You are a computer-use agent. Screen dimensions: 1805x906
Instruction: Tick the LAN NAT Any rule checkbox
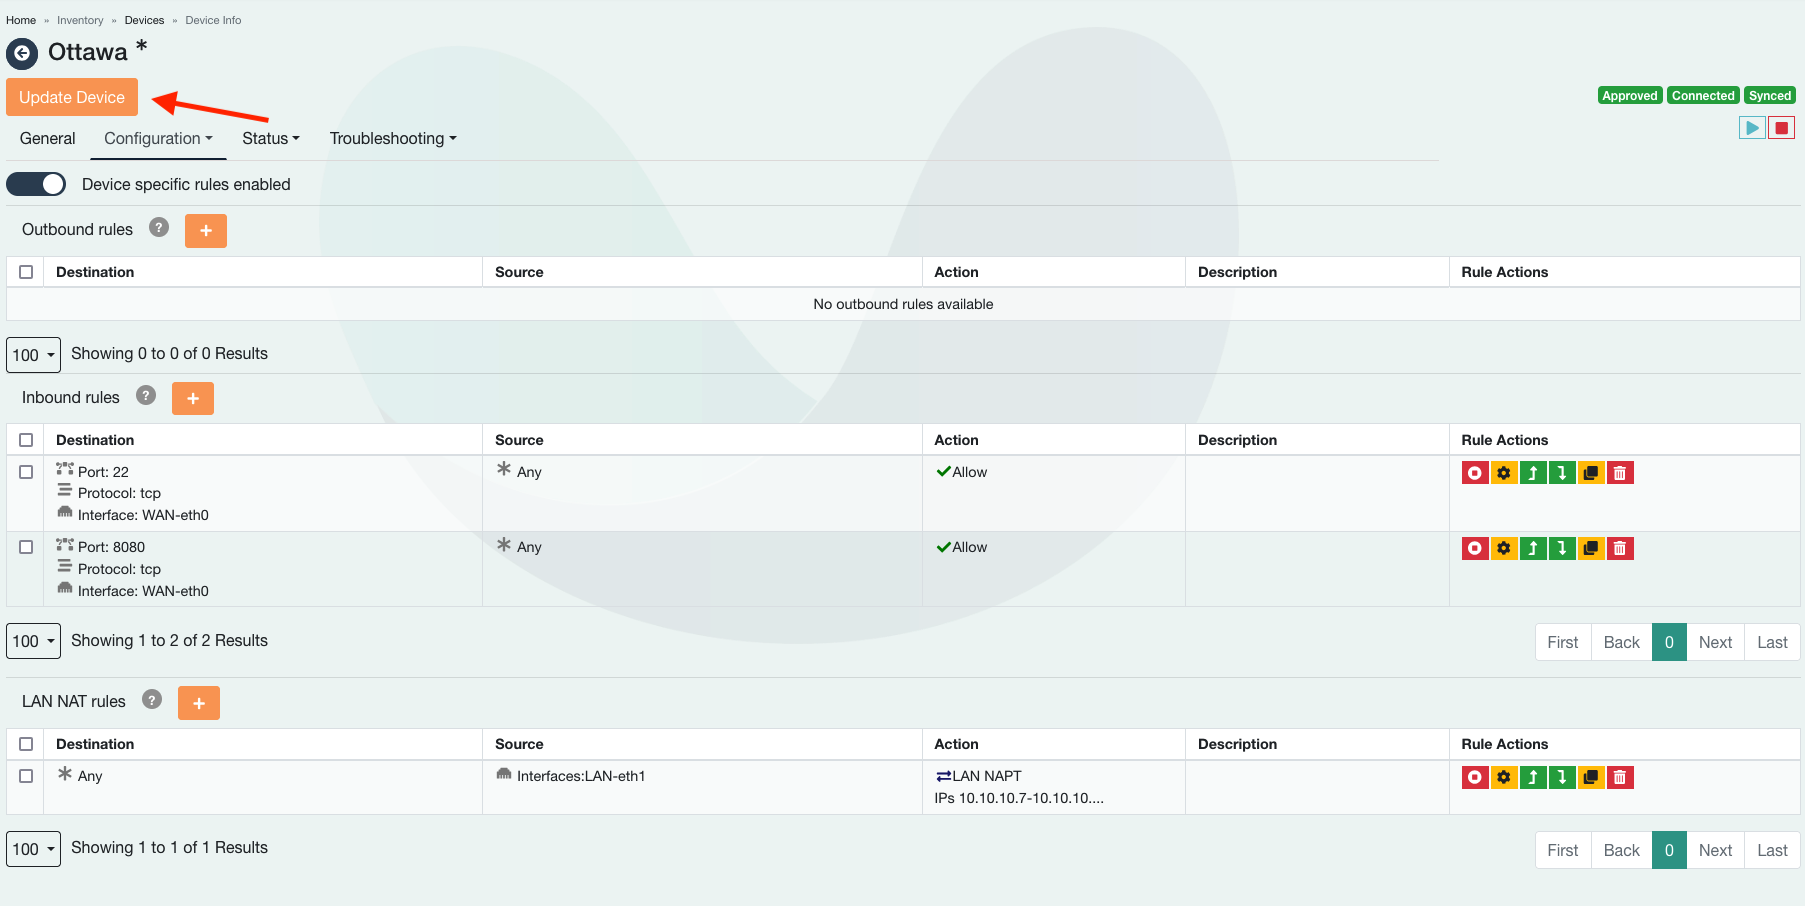coord(26,776)
